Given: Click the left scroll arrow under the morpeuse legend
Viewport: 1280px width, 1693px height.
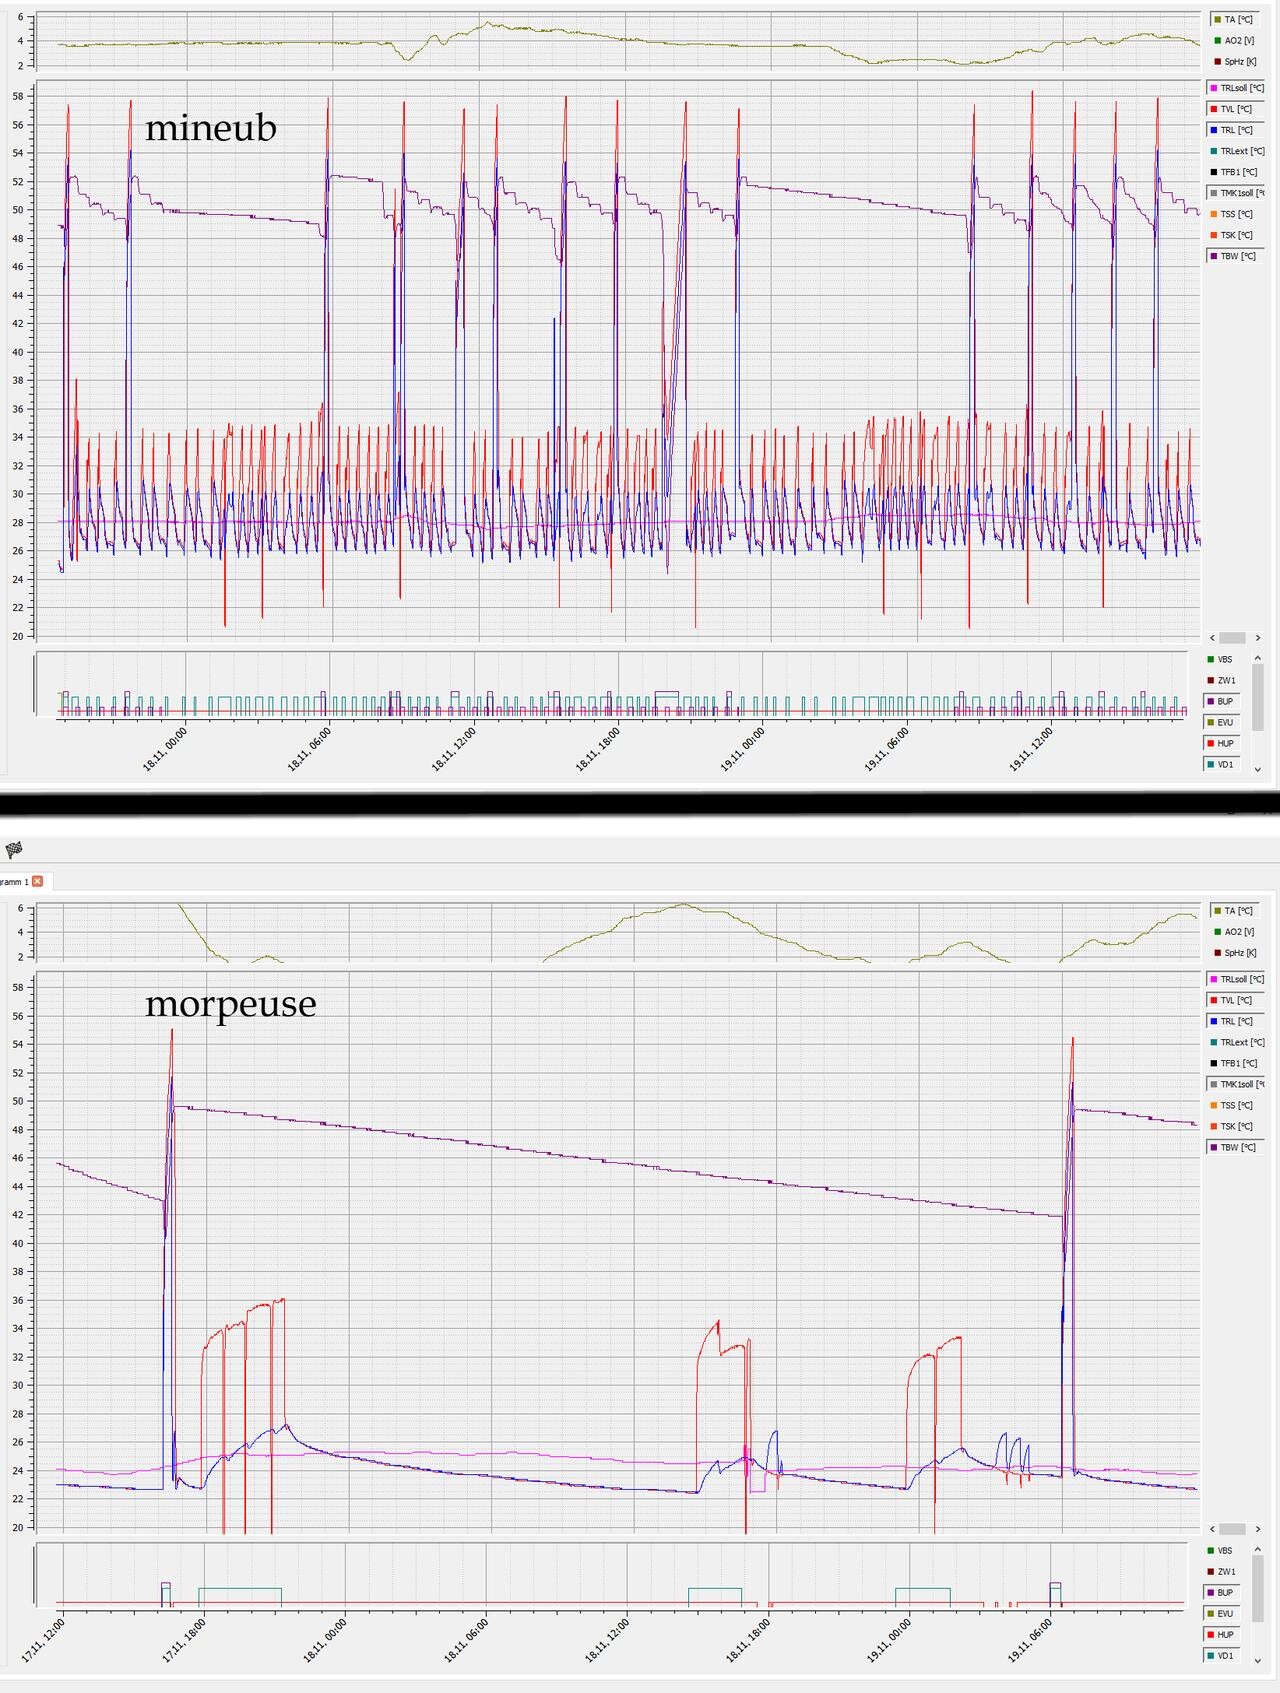Looking at the screenshot, I should click(1213, 1529).
